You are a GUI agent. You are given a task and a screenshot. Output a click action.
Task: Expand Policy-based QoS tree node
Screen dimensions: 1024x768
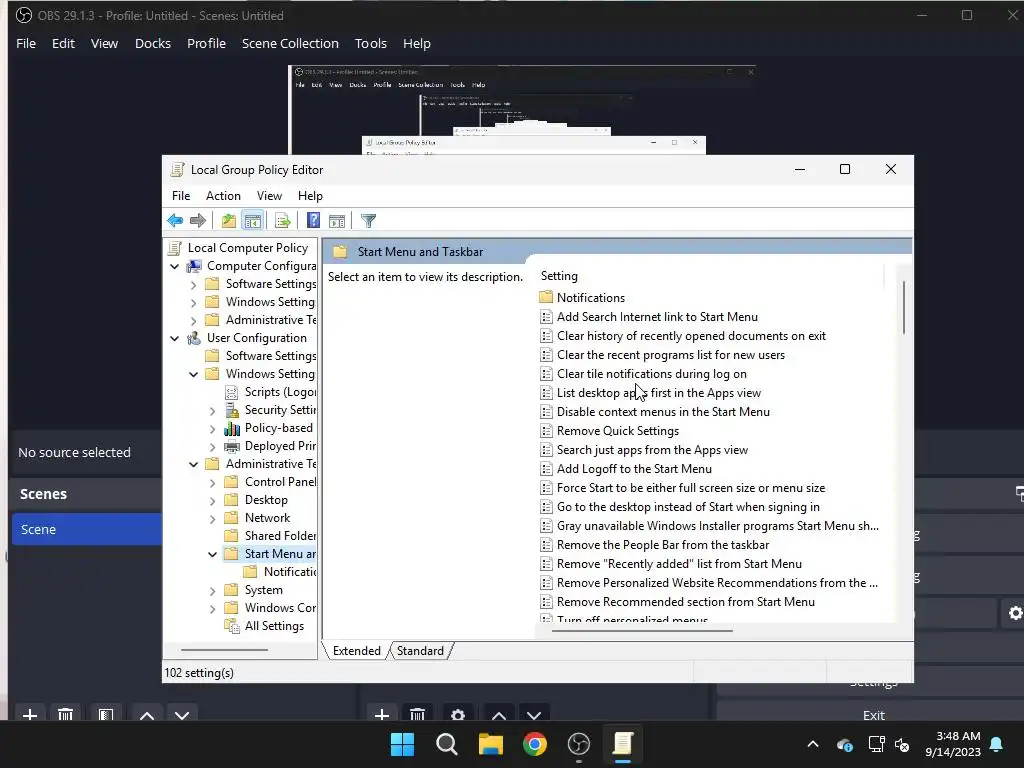tap(212, 429)
